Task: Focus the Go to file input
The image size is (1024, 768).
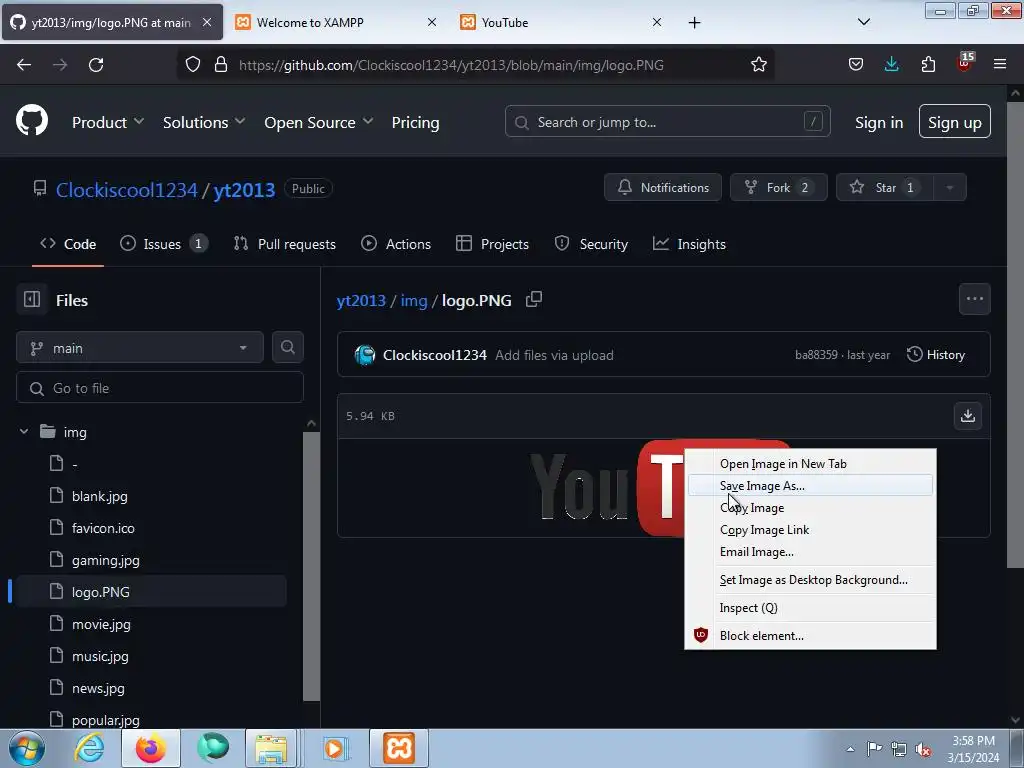Action: point(159,388)
